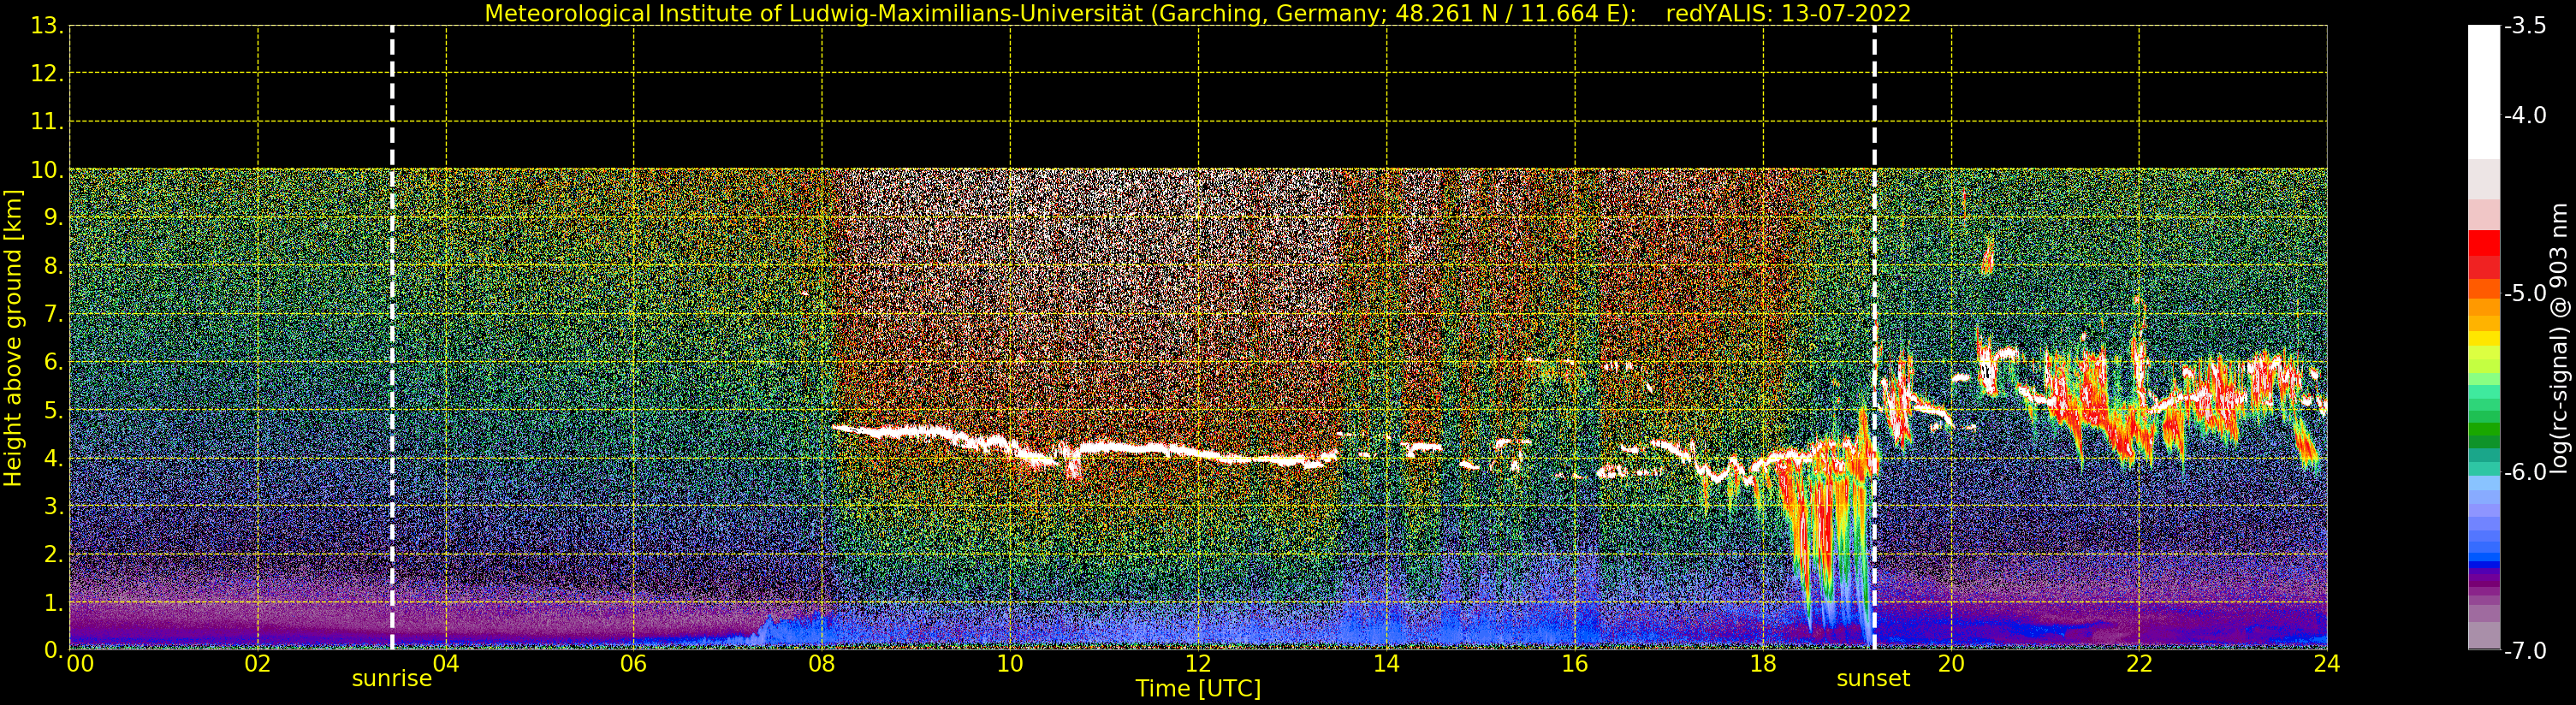Click the dark blue segment of the colorbar
2576x705 pixels.
point(2484,566)
